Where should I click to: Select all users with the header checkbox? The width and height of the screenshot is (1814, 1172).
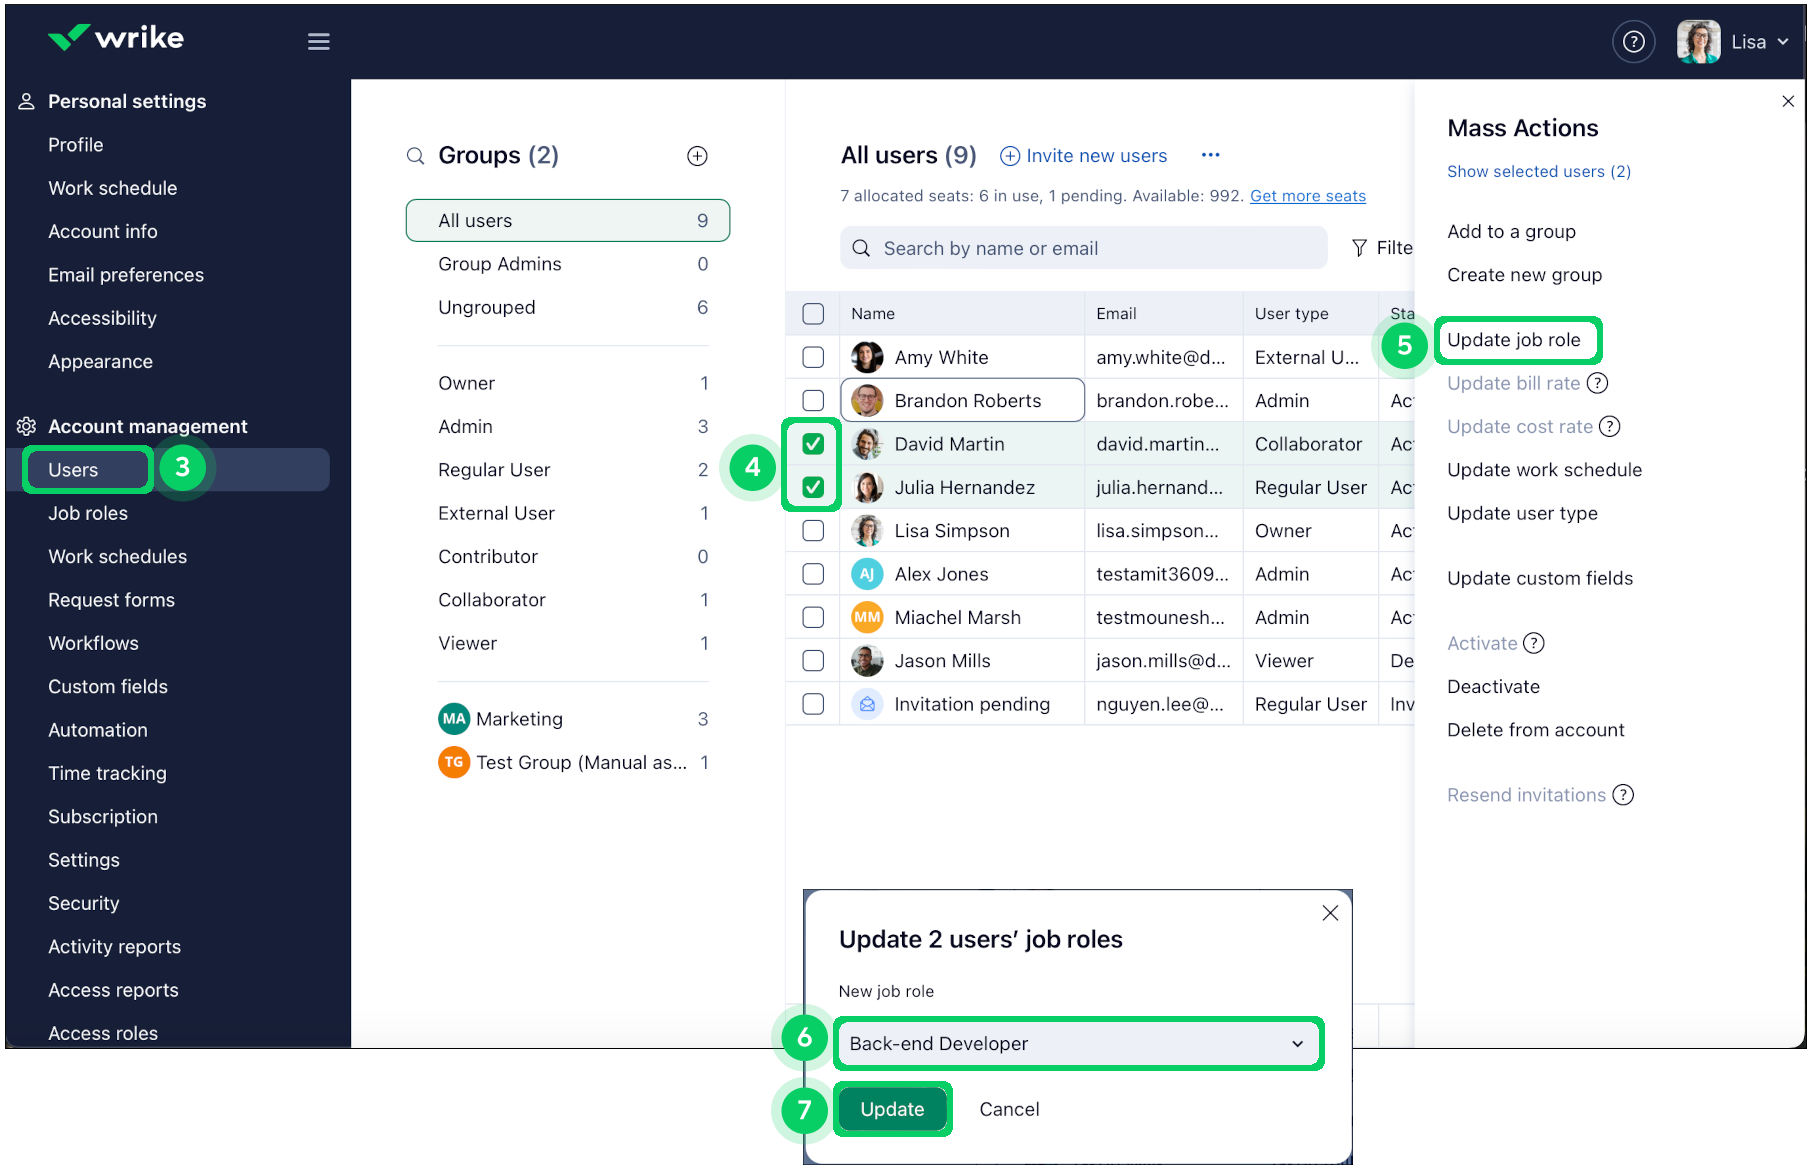coord(812,313)
